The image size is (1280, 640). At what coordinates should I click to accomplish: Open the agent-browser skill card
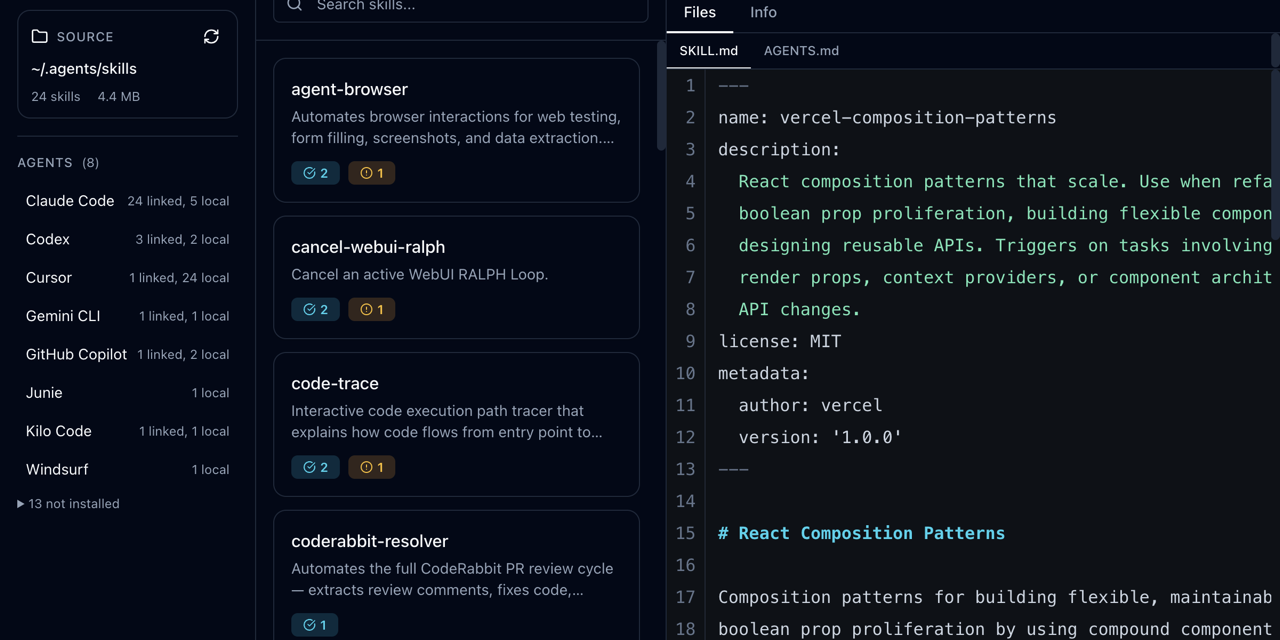point(456,130)
